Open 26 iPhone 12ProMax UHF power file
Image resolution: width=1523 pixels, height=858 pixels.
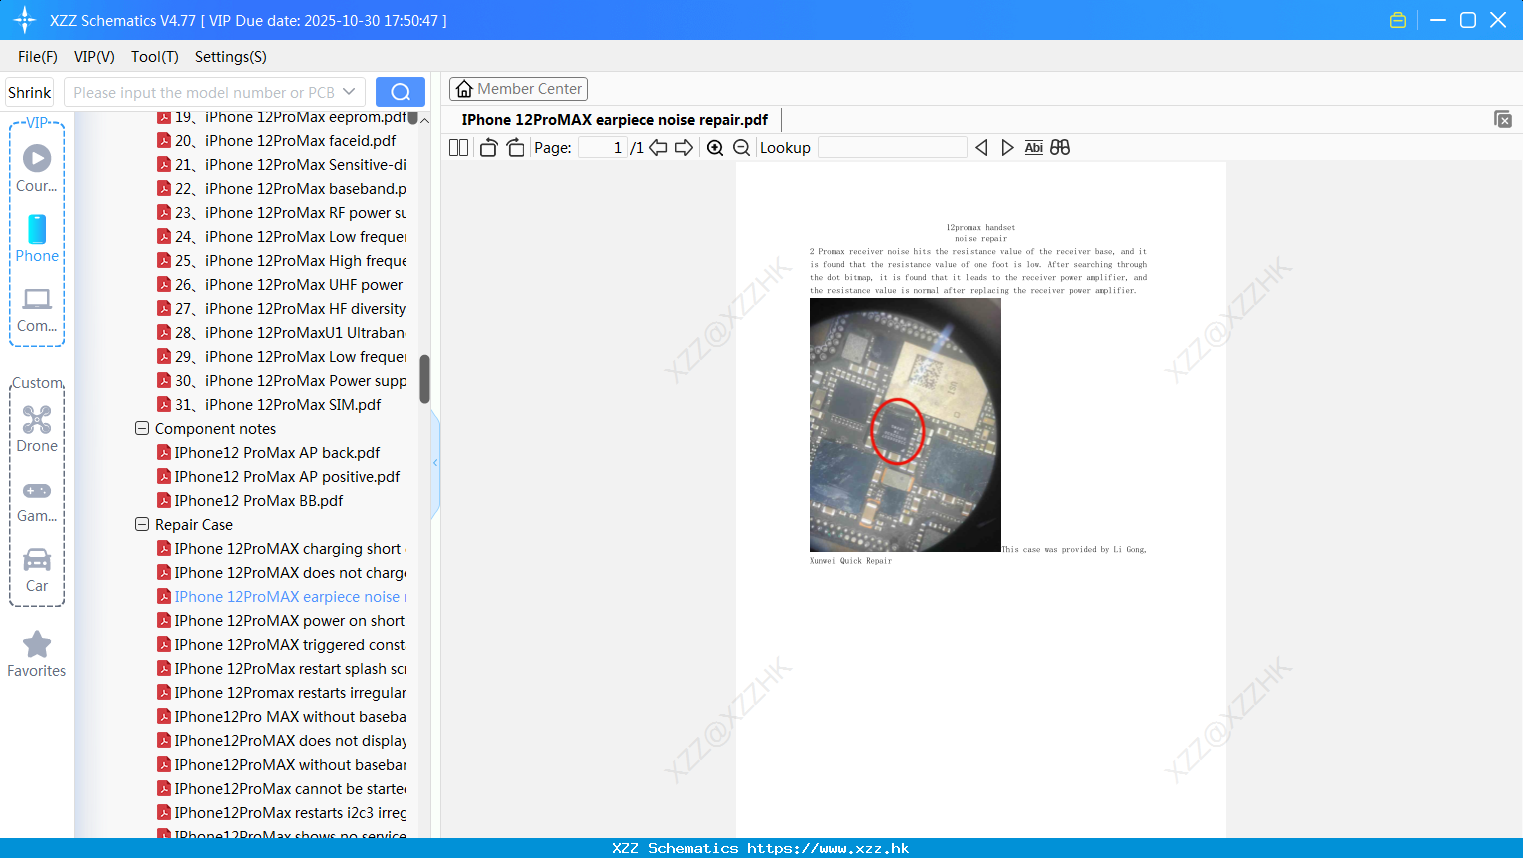(282, 284)
